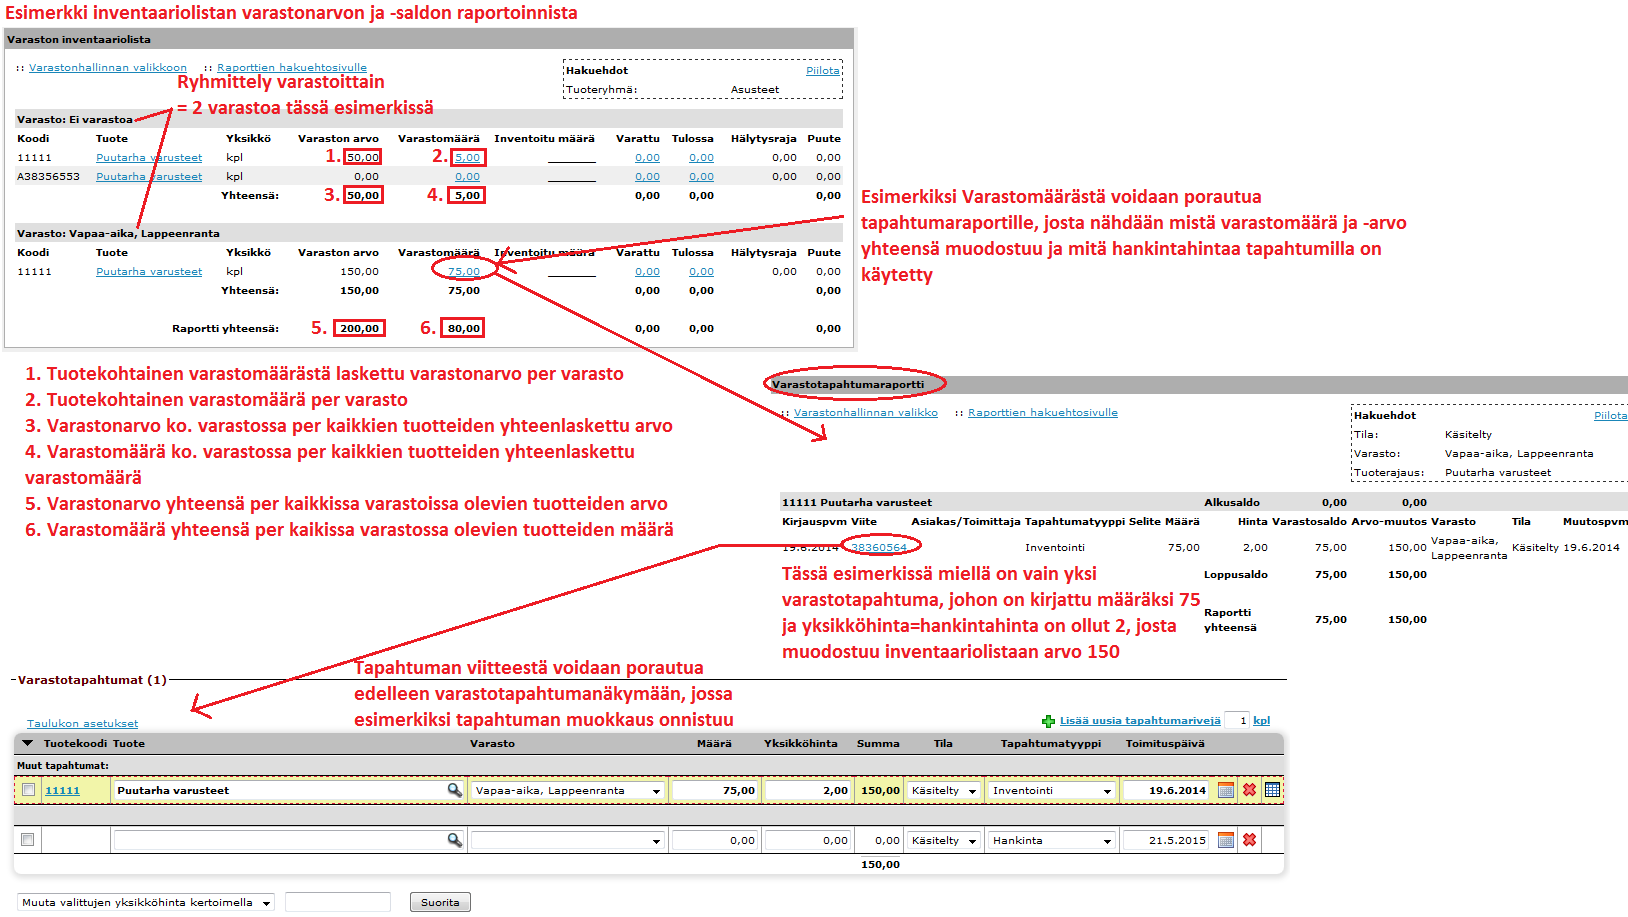Click the delivery date field 21.5.2015
Image resolution: width=1628 pixels, height=917 pixels.
(x=1166, y=840)
